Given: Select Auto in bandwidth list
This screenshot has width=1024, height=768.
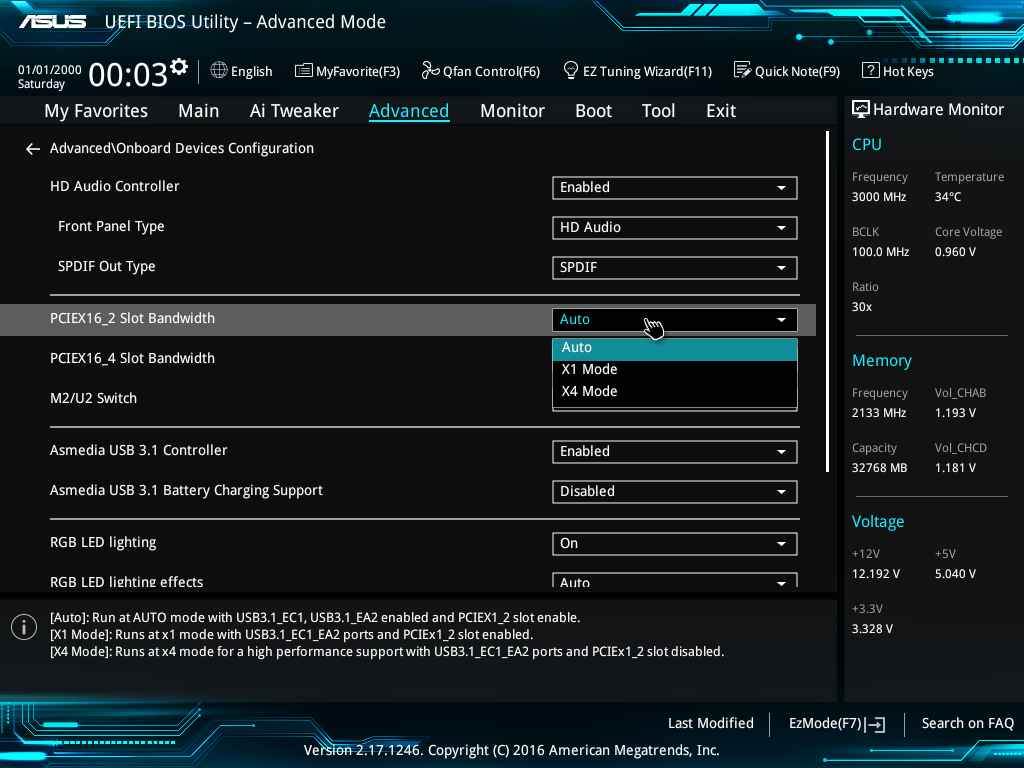Looking at the screenshot, I should coord(675,349).
